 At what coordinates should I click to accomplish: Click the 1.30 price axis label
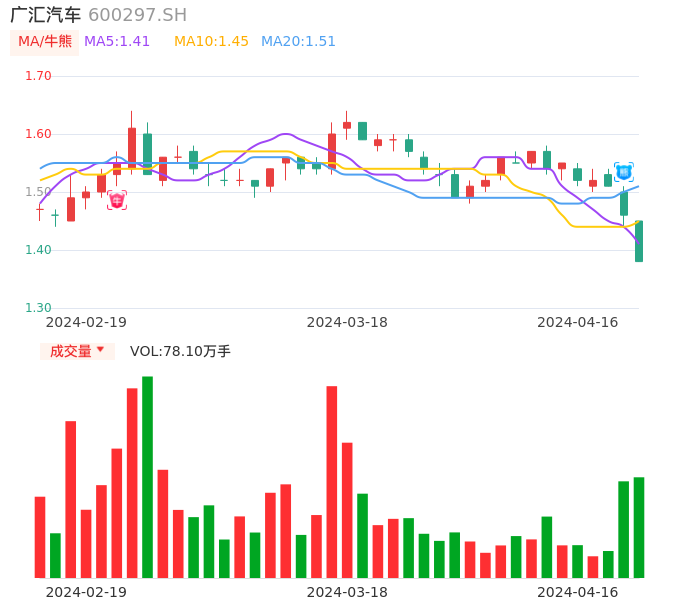pyautogui.click(x=38, y=308)
